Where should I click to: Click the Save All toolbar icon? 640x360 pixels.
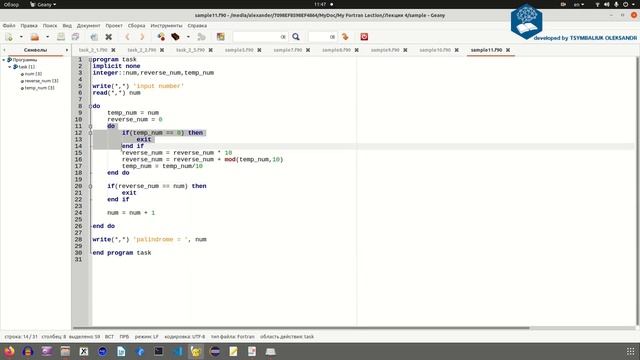click(x=75, y=37)
